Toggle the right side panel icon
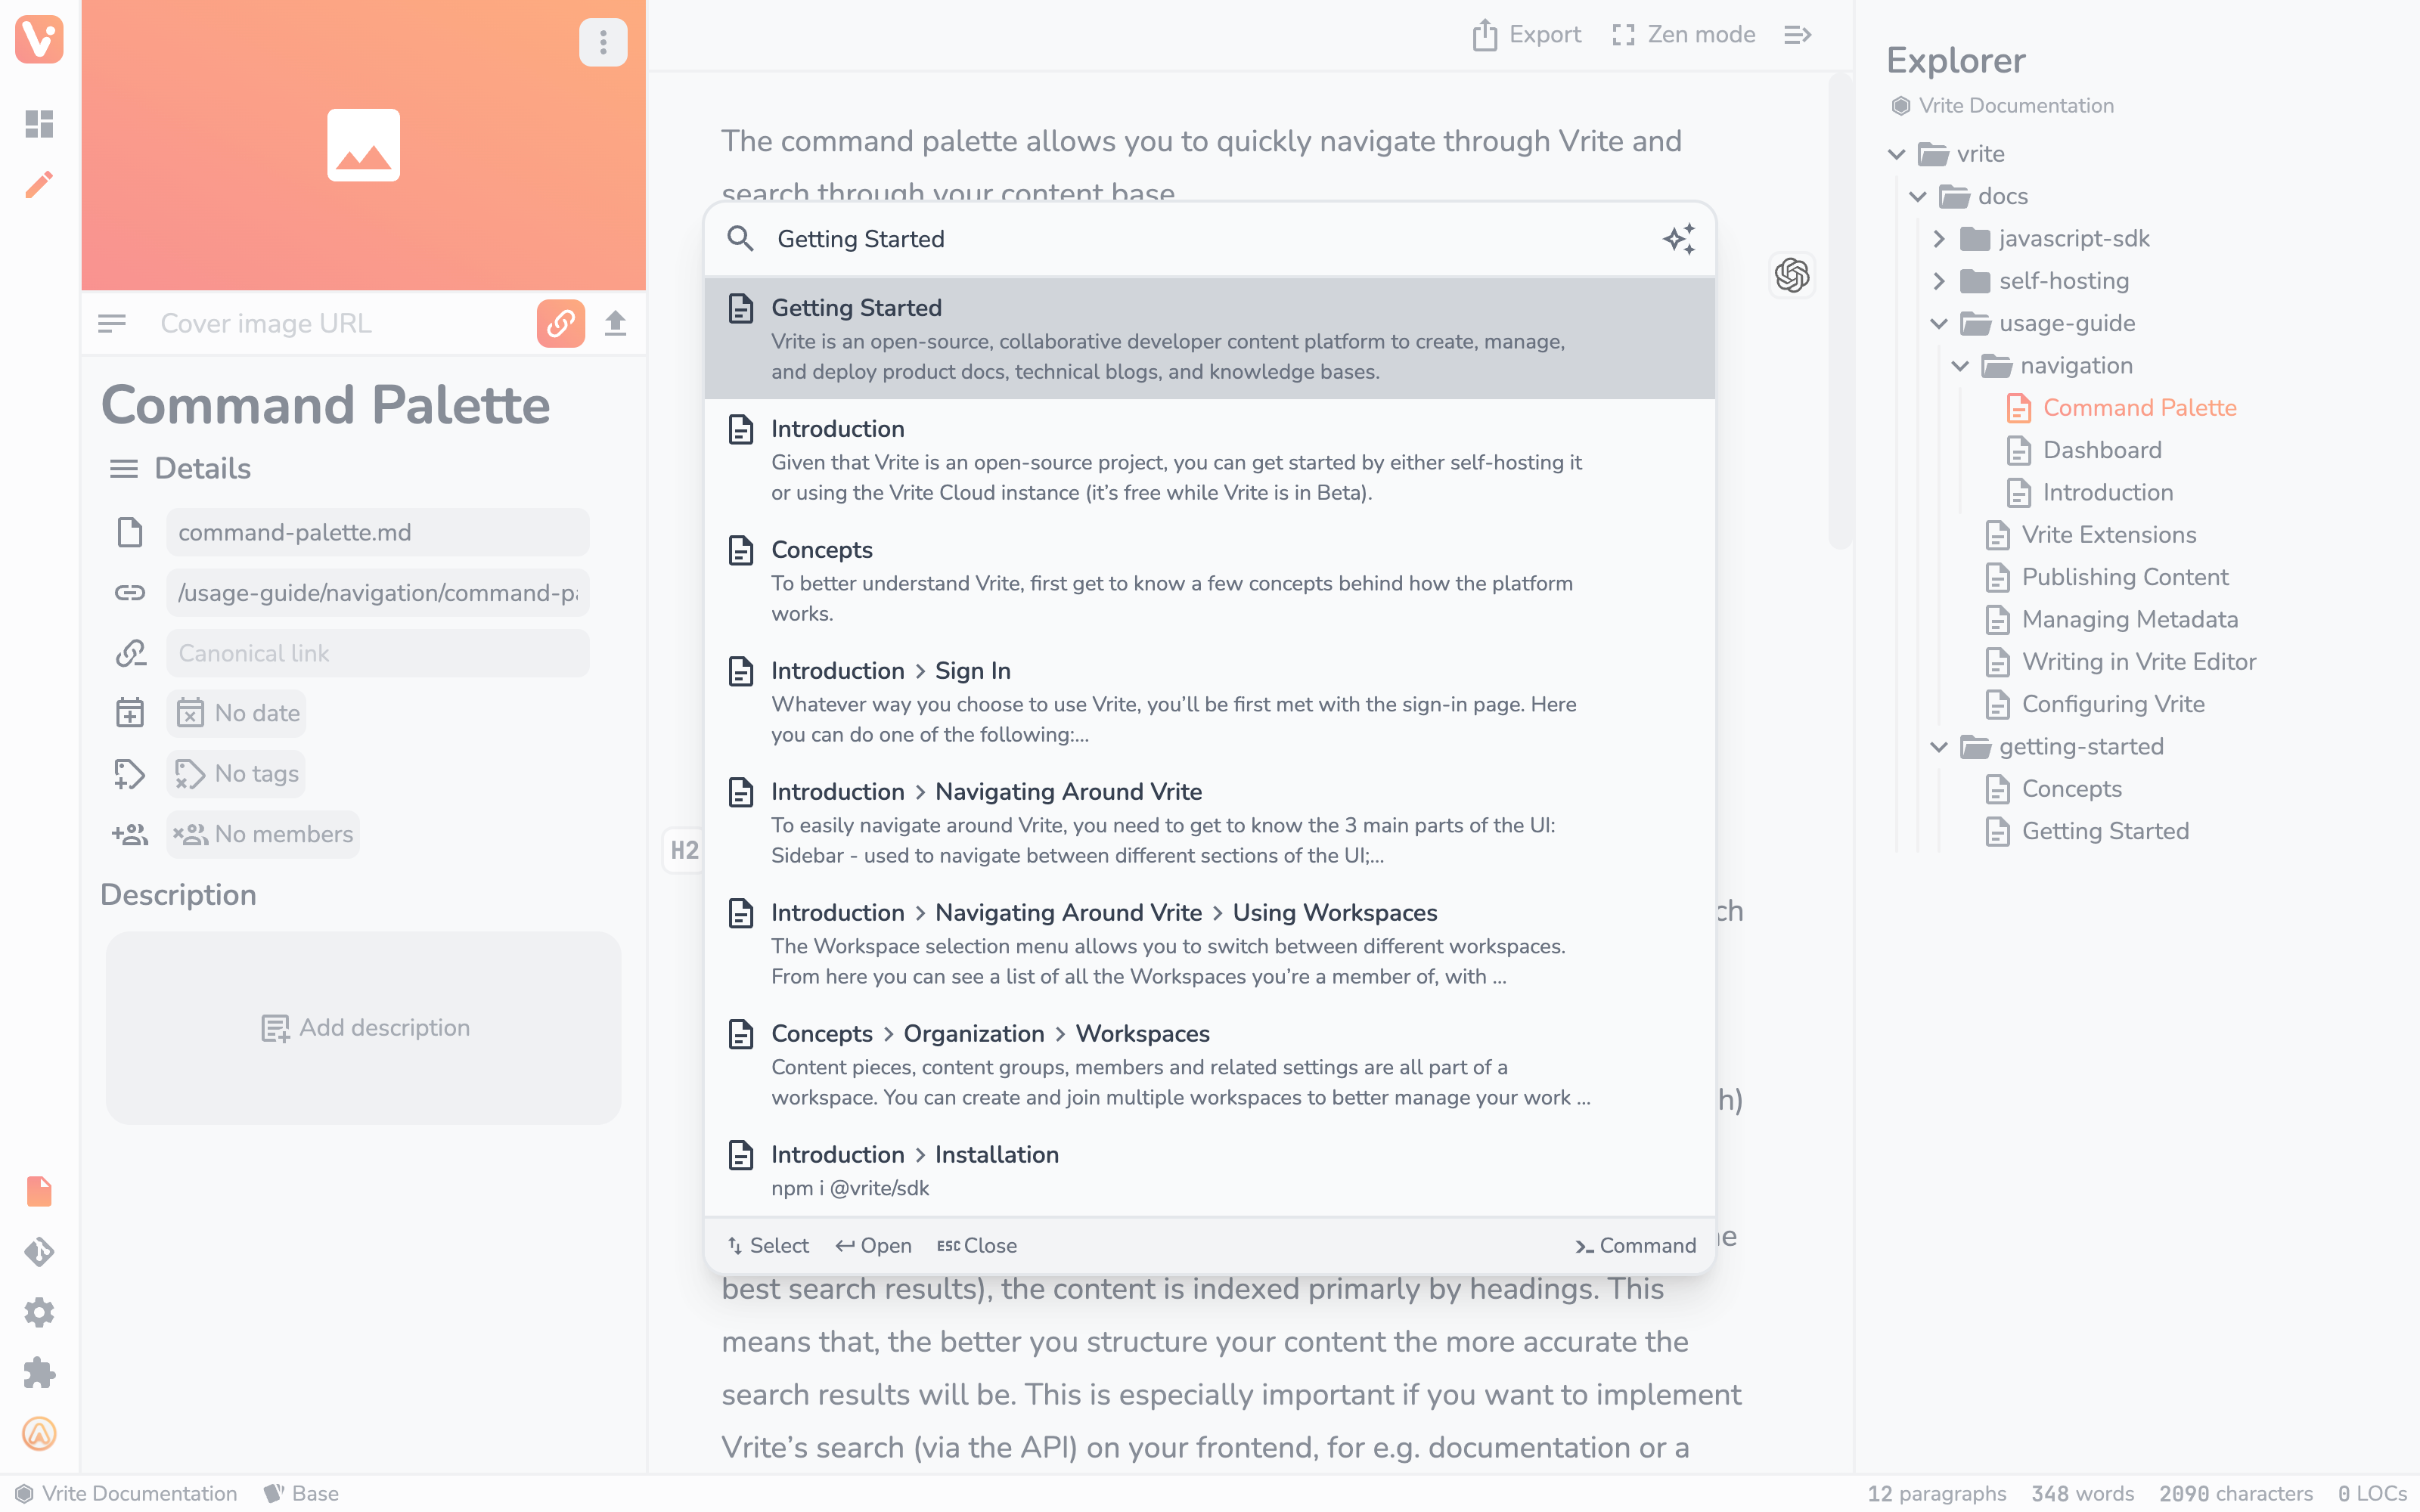 click(1798, 35)
